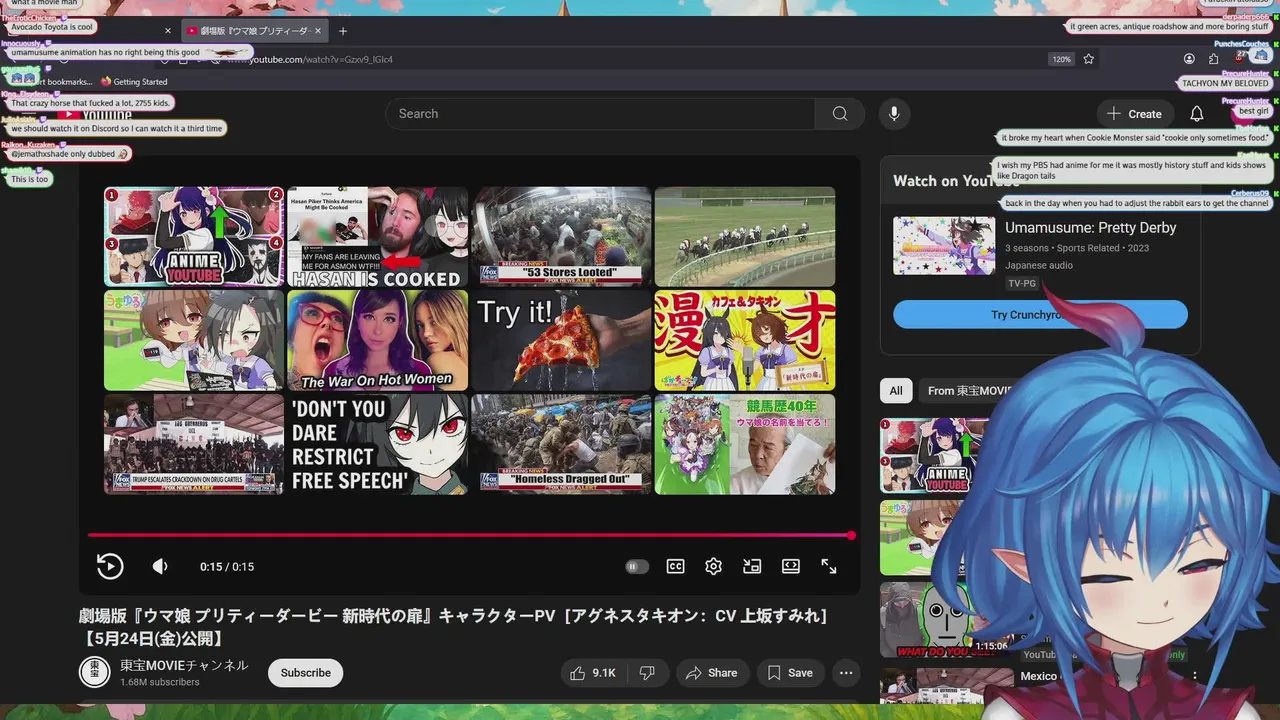Open the Try it! pizza thumbnail
1280x720 pixels.
(561, 340)
